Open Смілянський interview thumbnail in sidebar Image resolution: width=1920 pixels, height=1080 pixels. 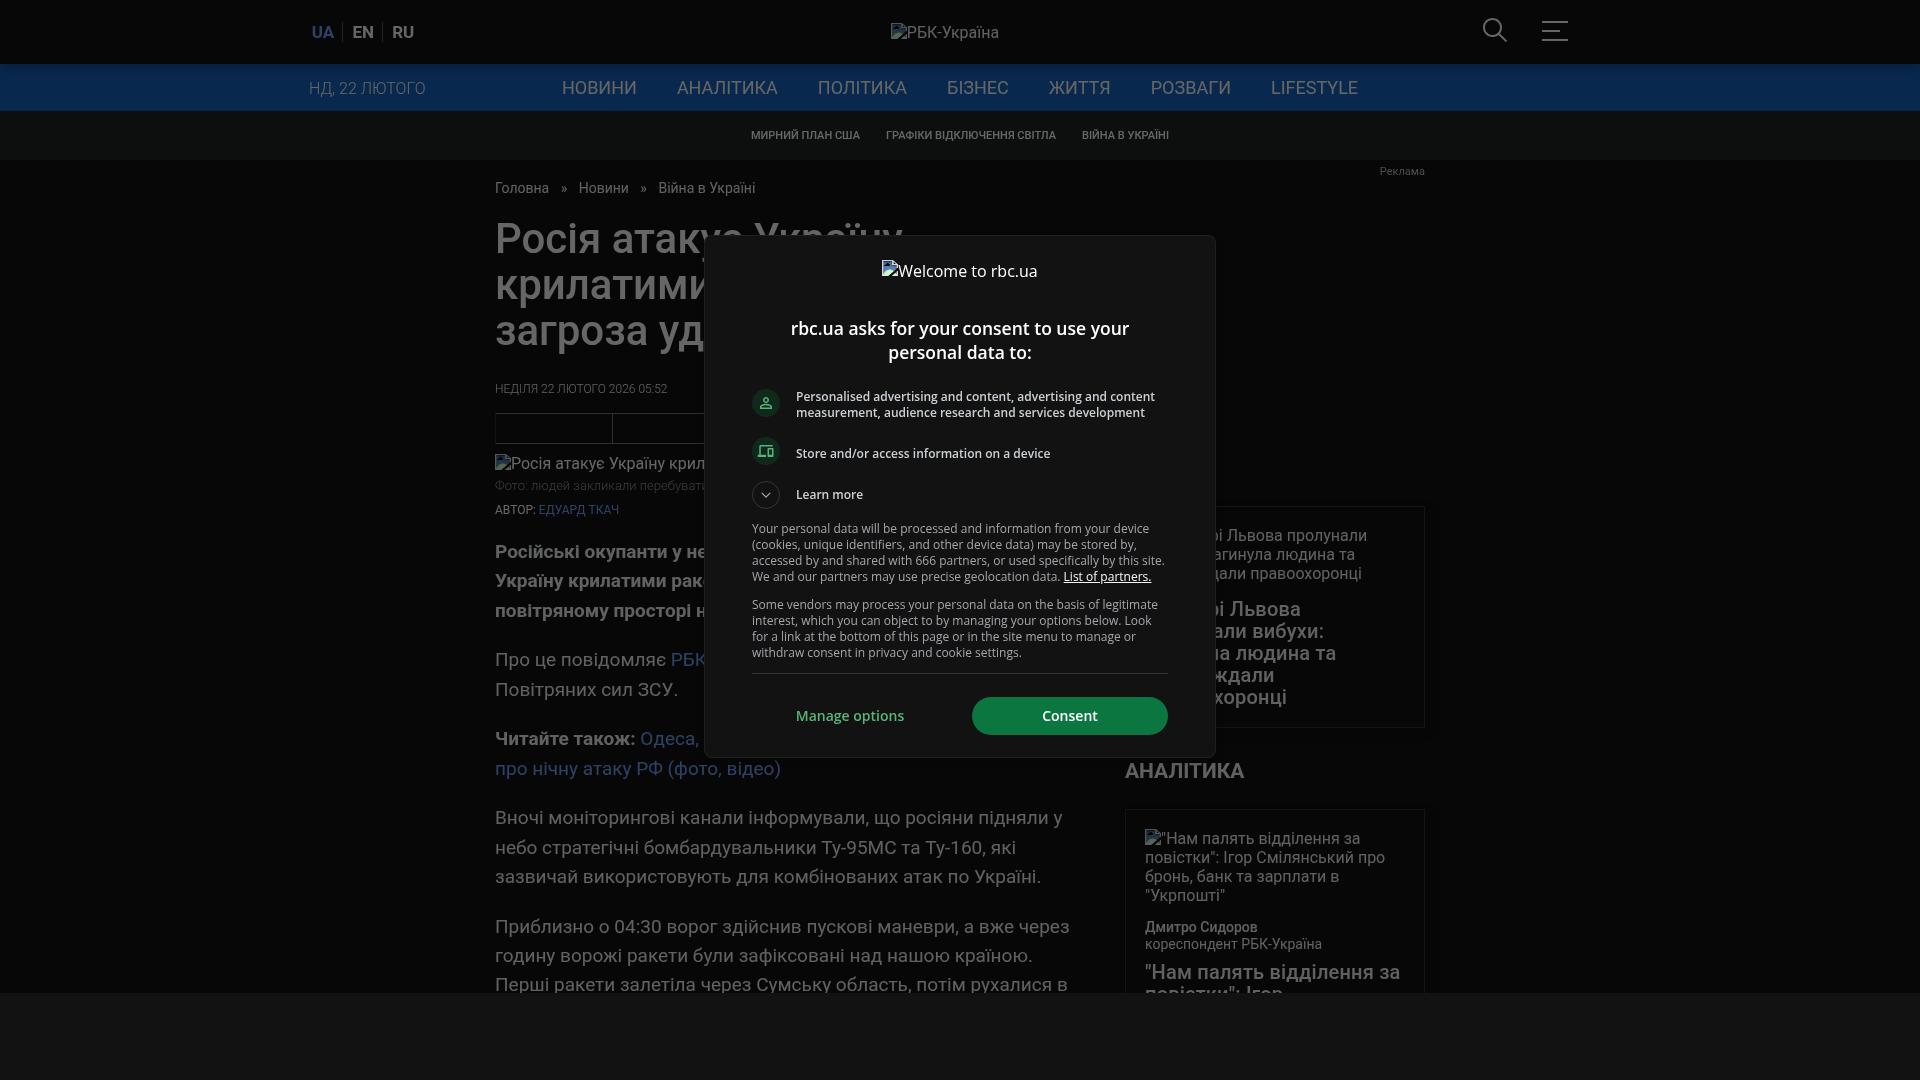click(1265, 866)
